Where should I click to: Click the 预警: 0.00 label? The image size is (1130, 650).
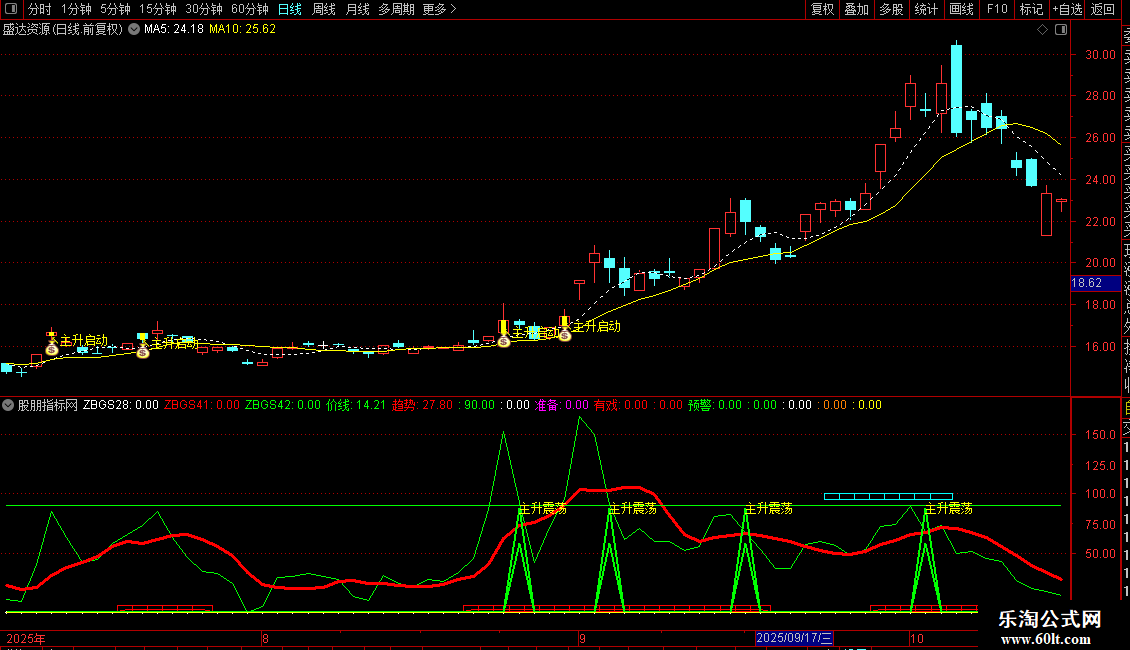715,405
